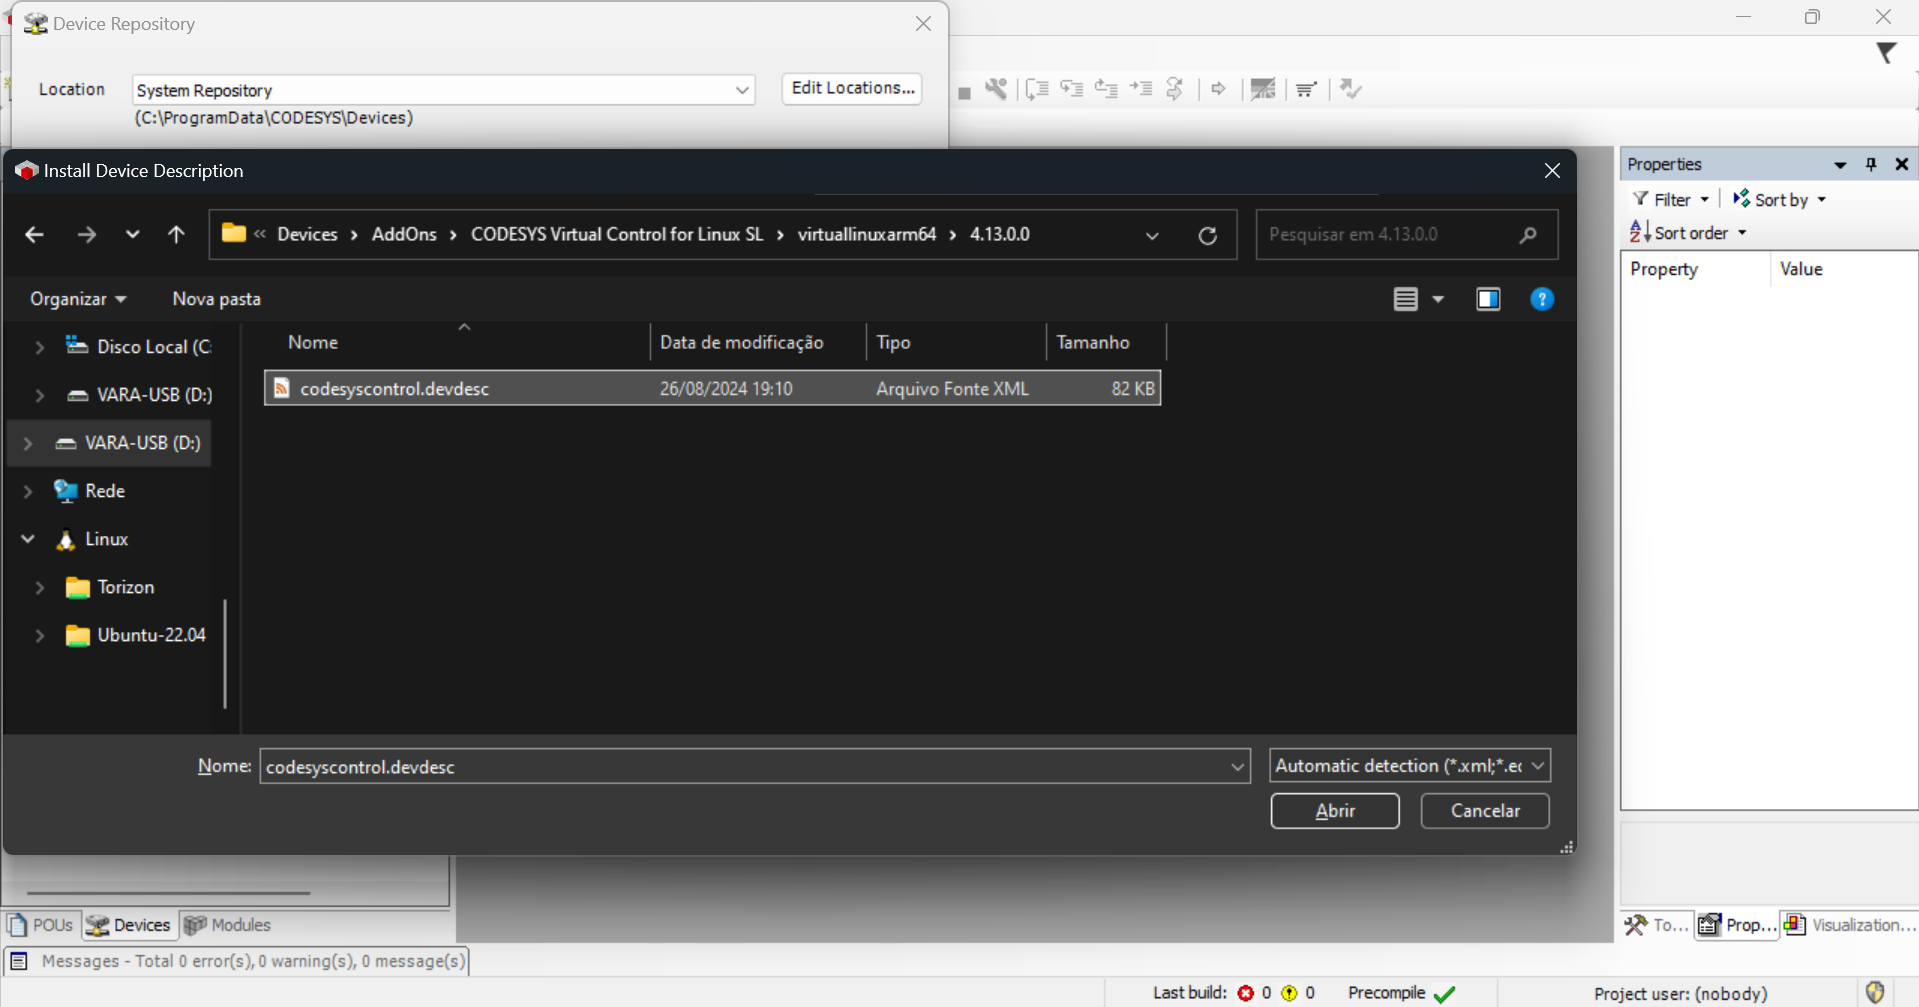Image resolution: width=1919 pixels, height=1007 pixels.
Task: Click the AddOns breadcrumb segment
Action: point(404,234)
